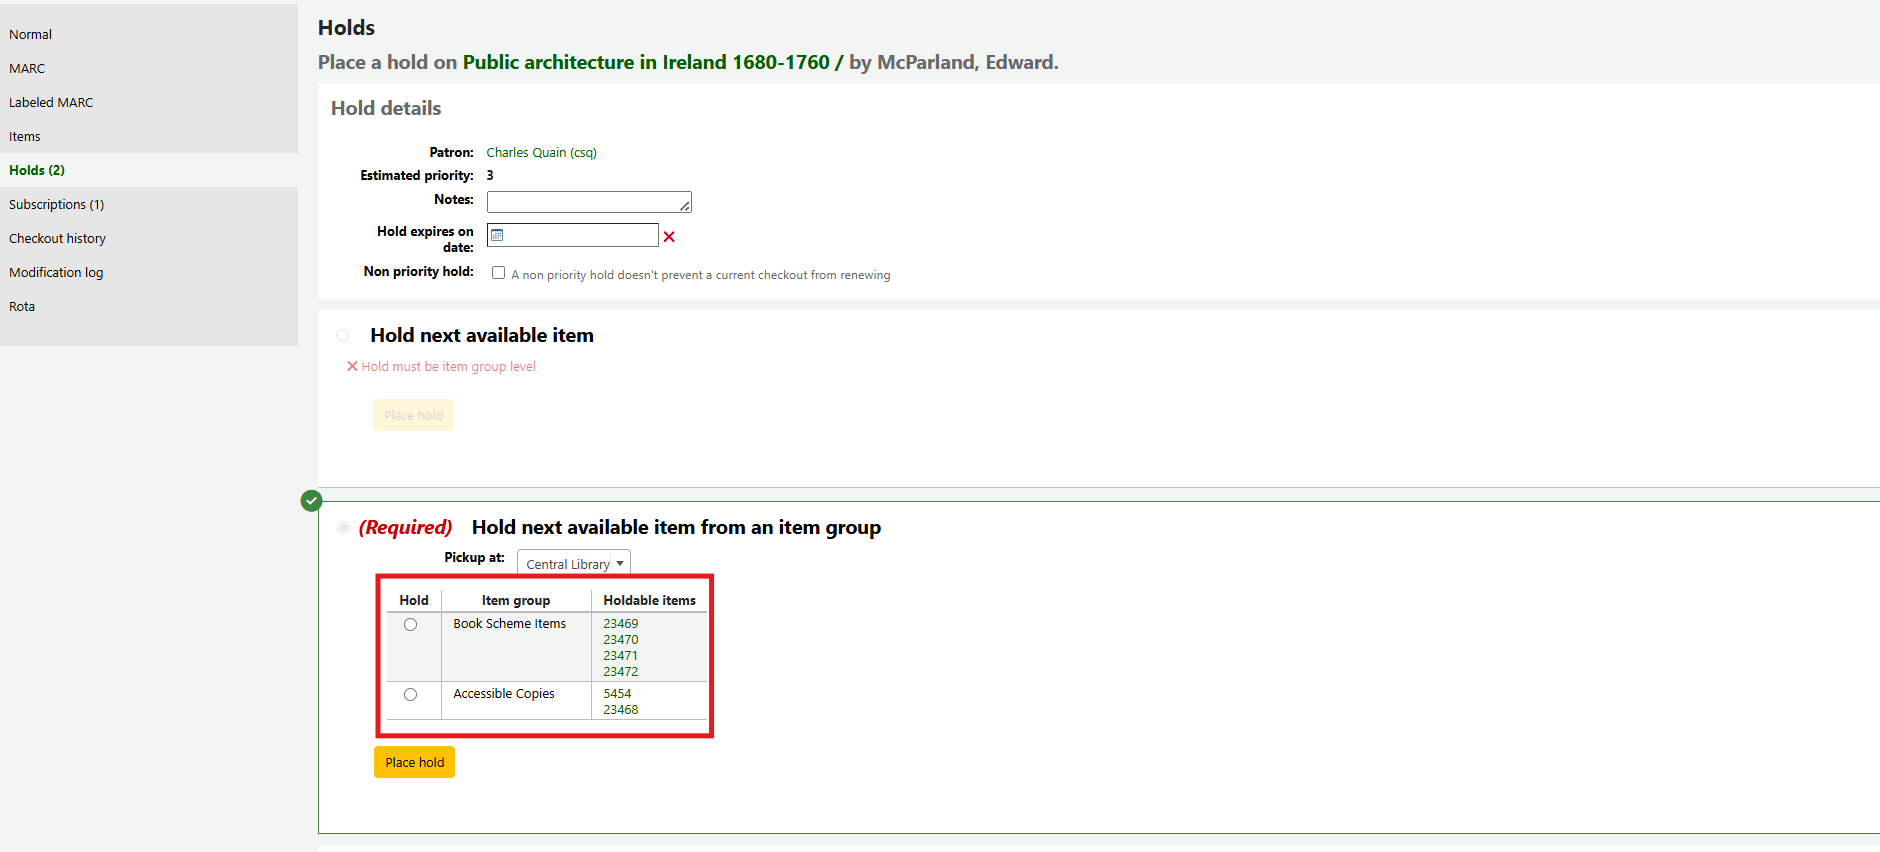Open the Holds (2) tab
Screen dimensions: 1880x852
pos(37,170)
